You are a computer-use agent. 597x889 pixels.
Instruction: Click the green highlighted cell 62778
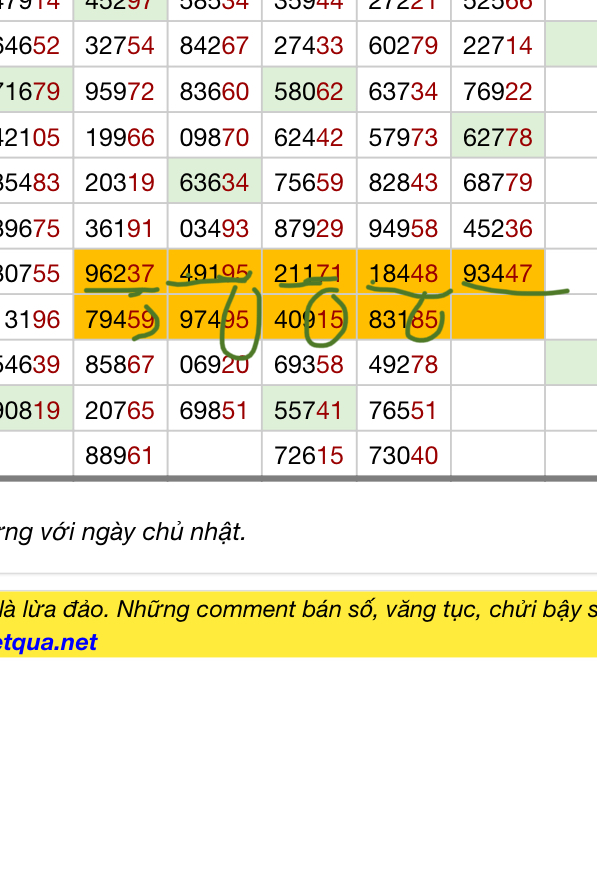(498, 136)
